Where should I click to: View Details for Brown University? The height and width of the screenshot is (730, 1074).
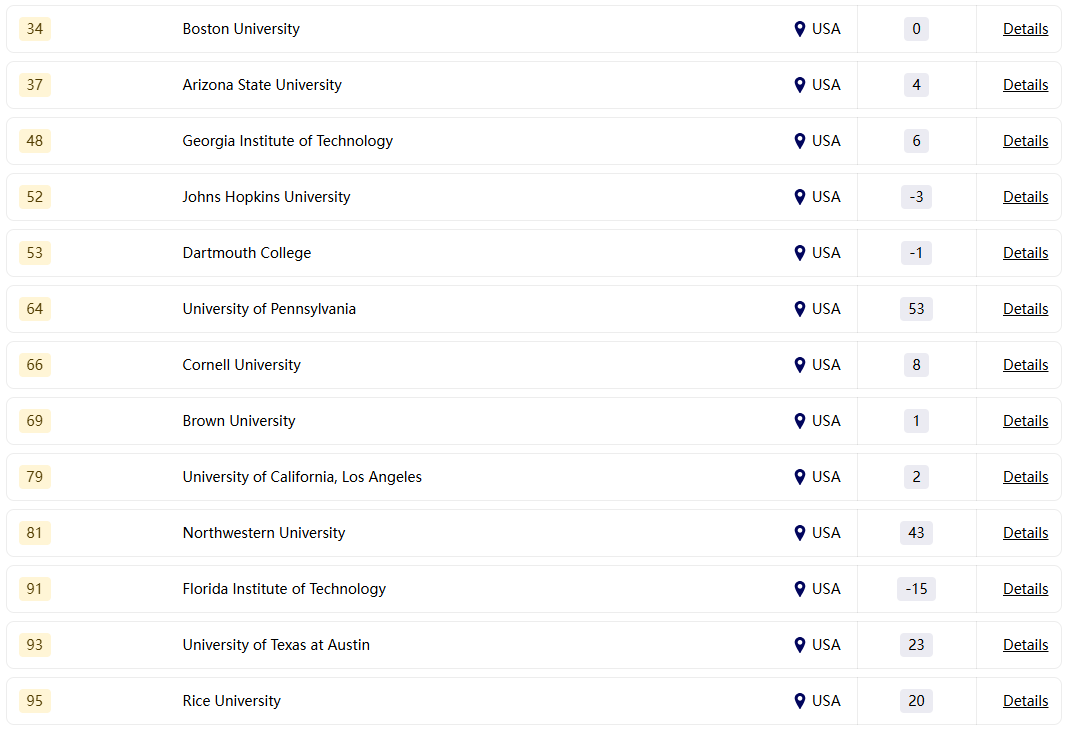click(1025, 421)
